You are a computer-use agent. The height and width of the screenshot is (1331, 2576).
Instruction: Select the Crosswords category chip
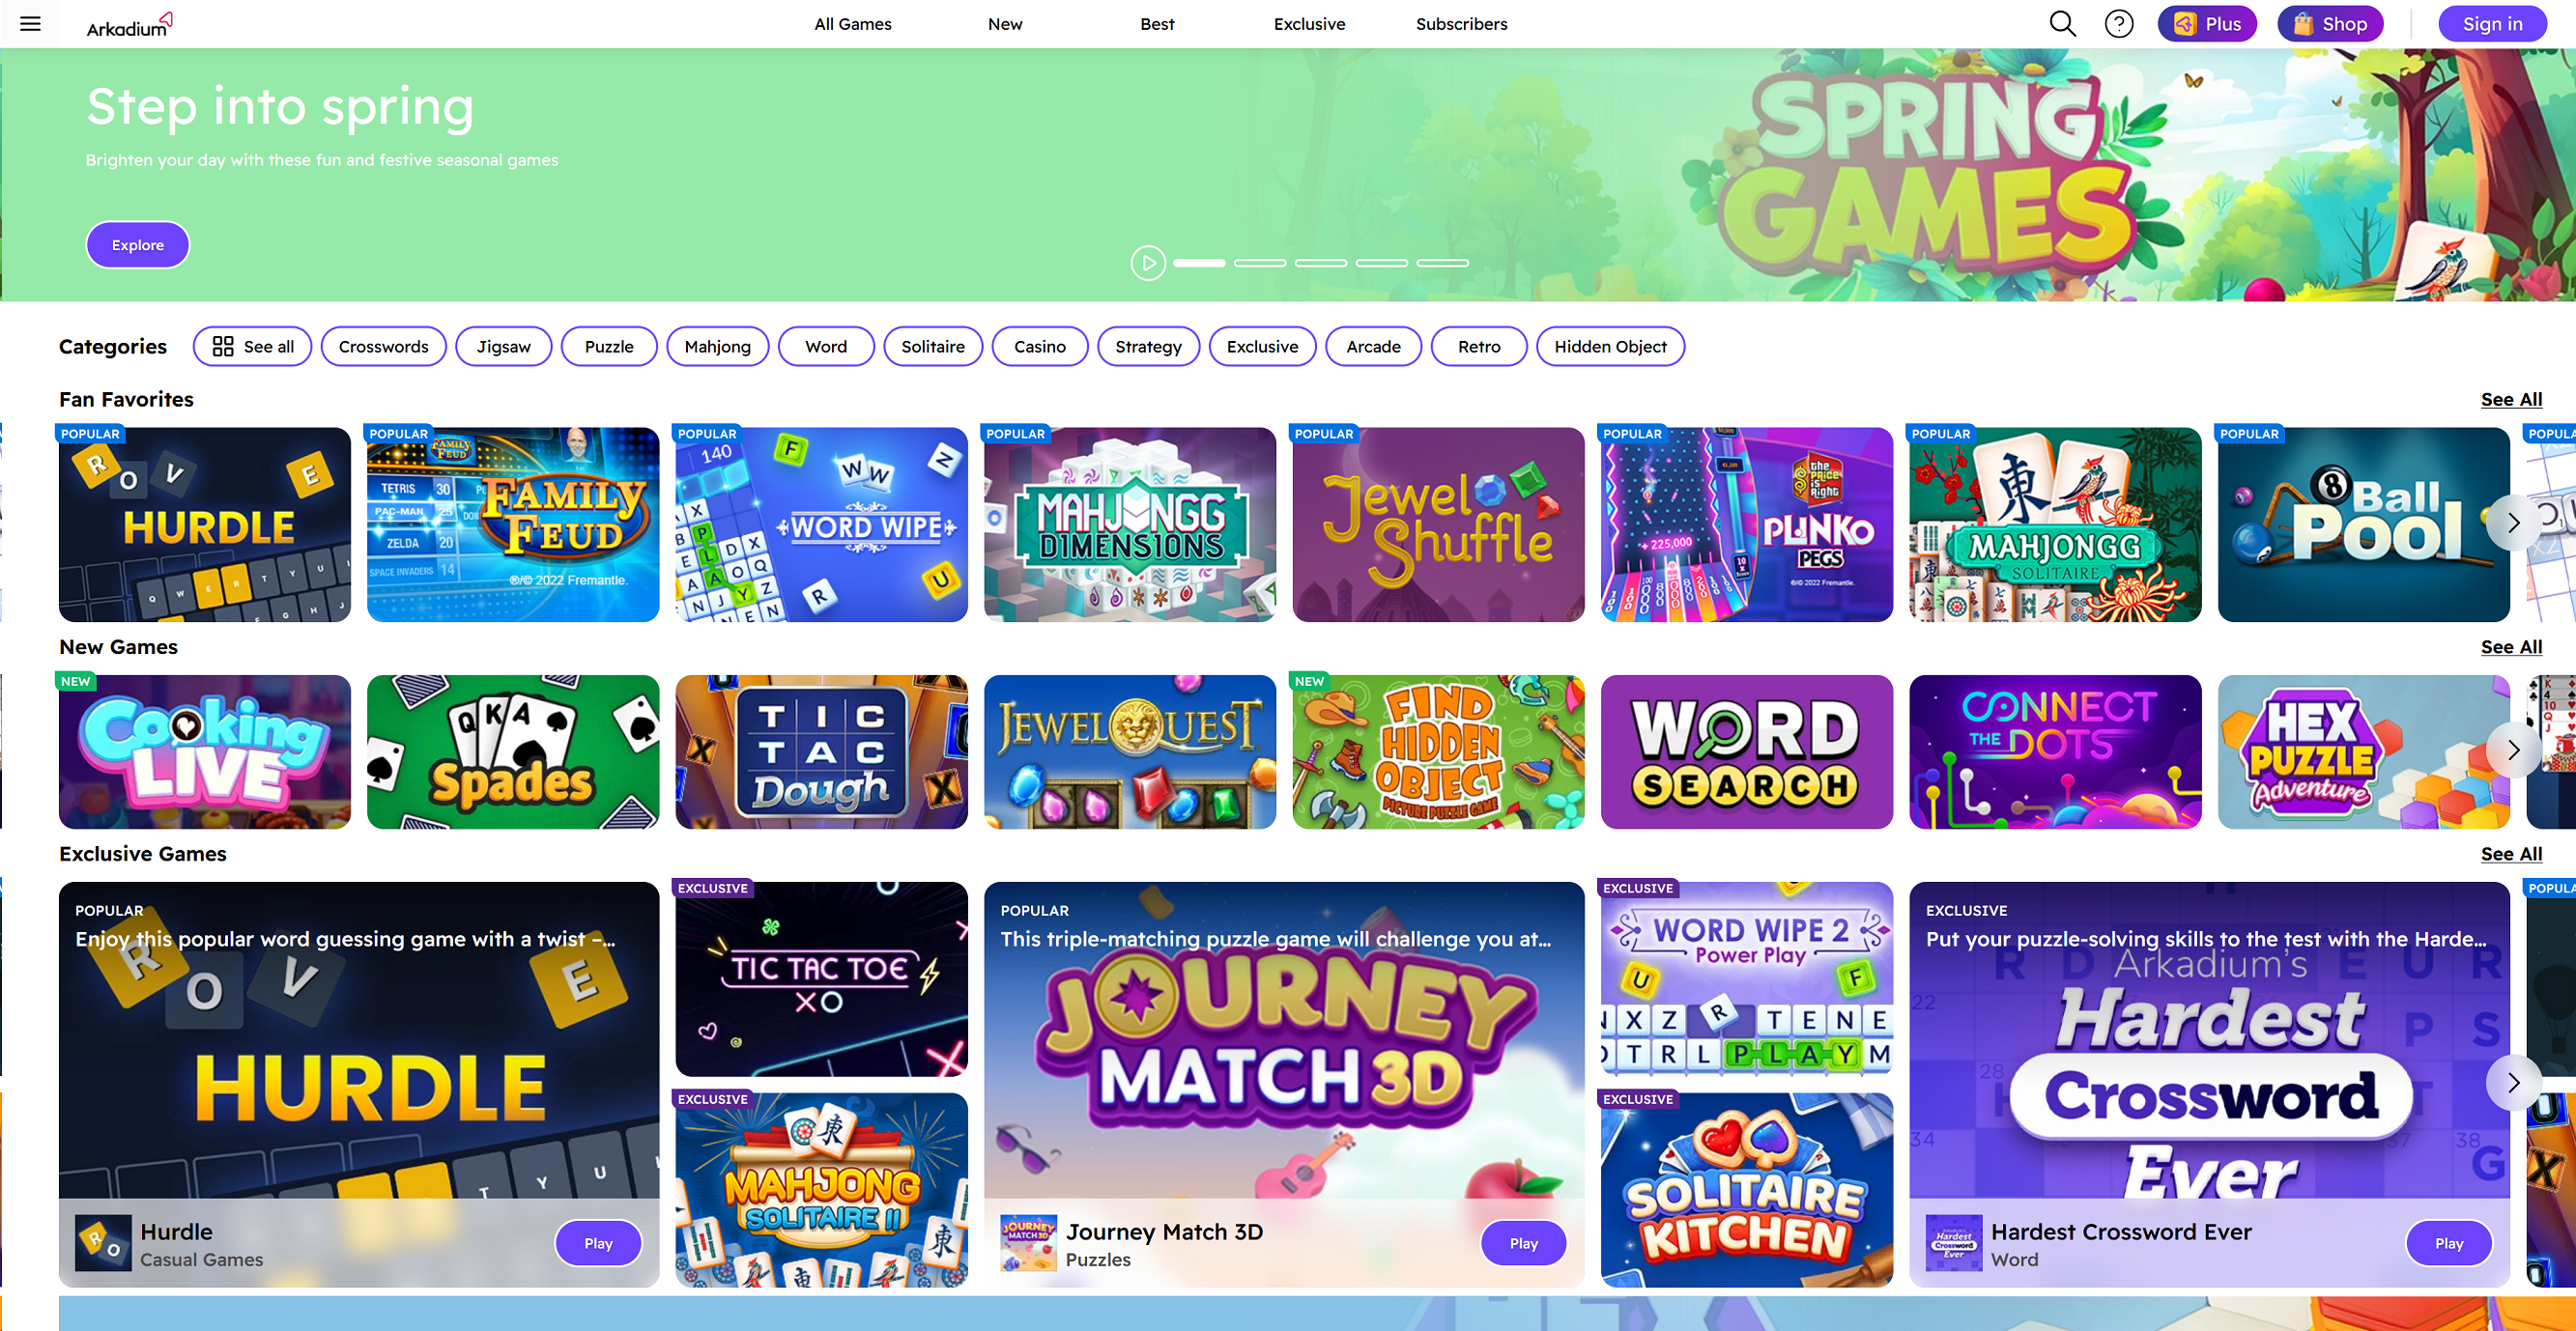(383, 346)
